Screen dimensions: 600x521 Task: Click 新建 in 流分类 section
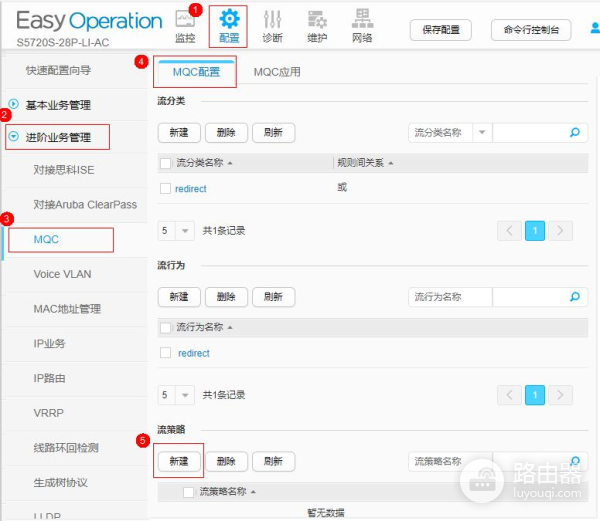click(x=179, y=132)
